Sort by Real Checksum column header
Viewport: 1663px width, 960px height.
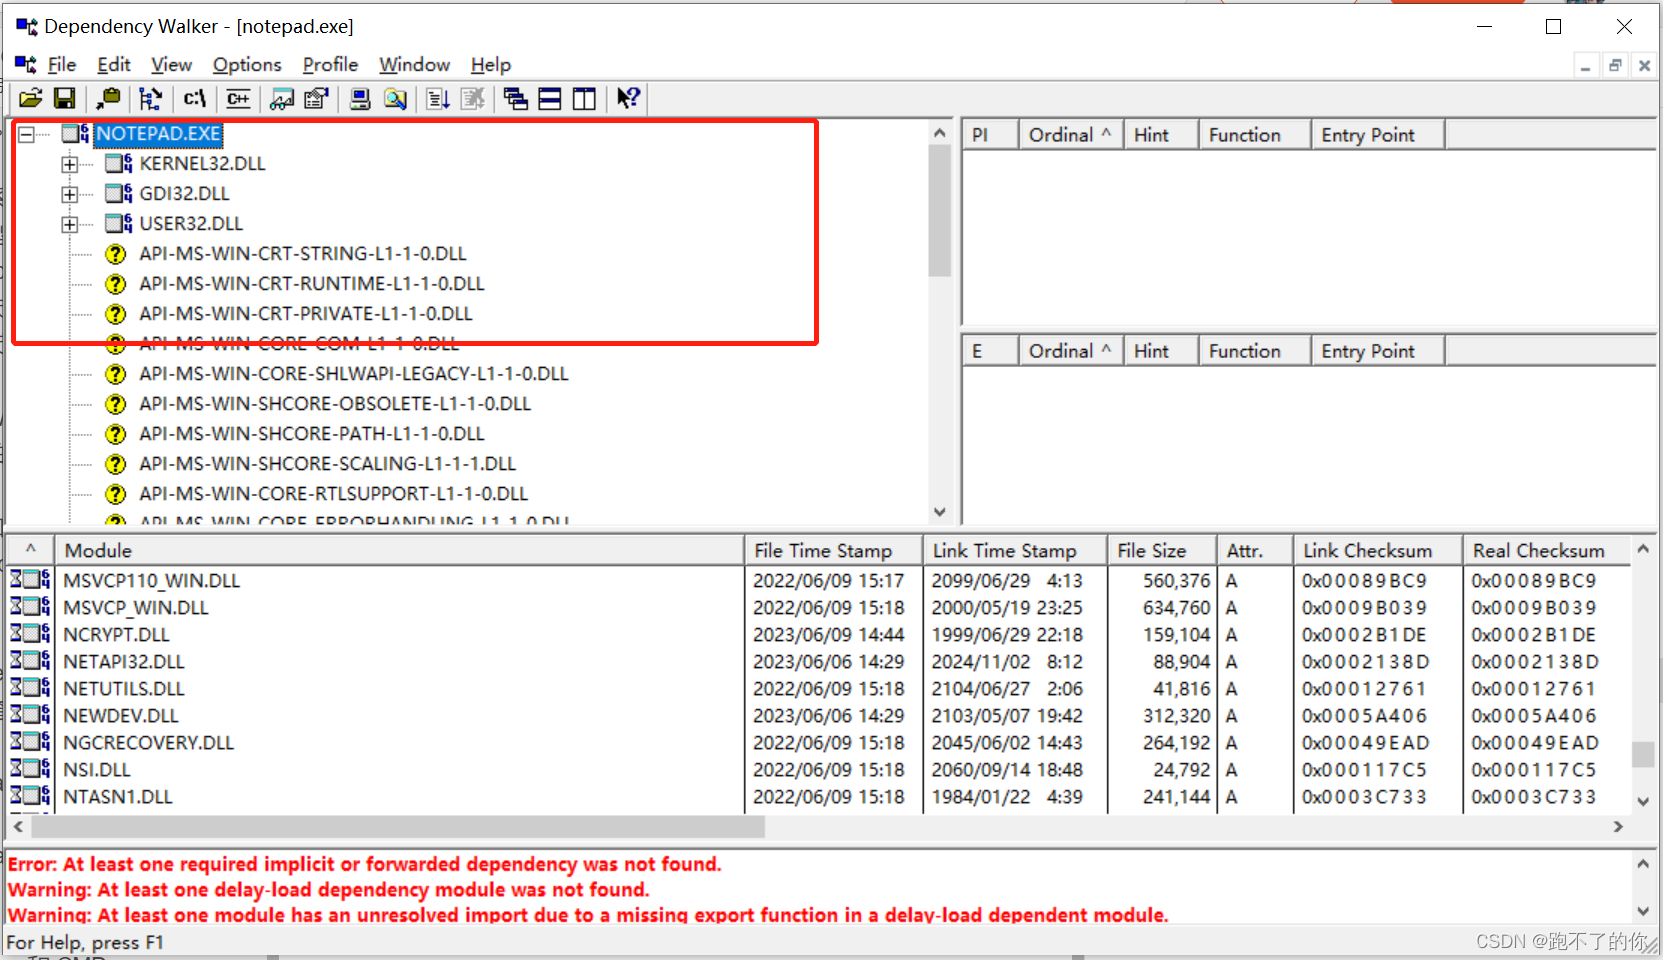pyautogui.click(x=1546, y=550)
